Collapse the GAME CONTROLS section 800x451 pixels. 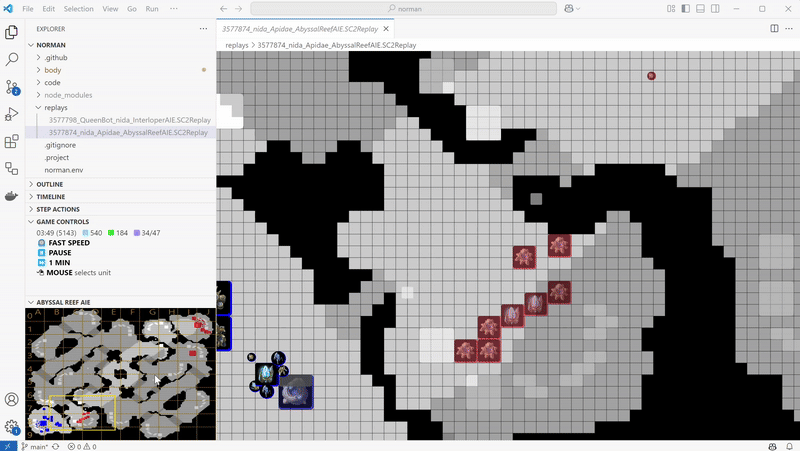click(121, 221)
